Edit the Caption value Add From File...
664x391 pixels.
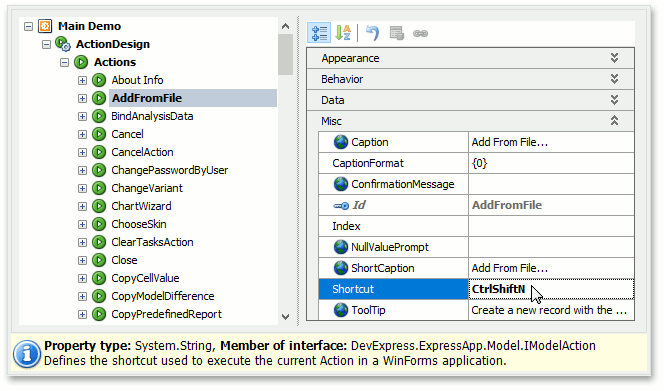coord(551,142)
